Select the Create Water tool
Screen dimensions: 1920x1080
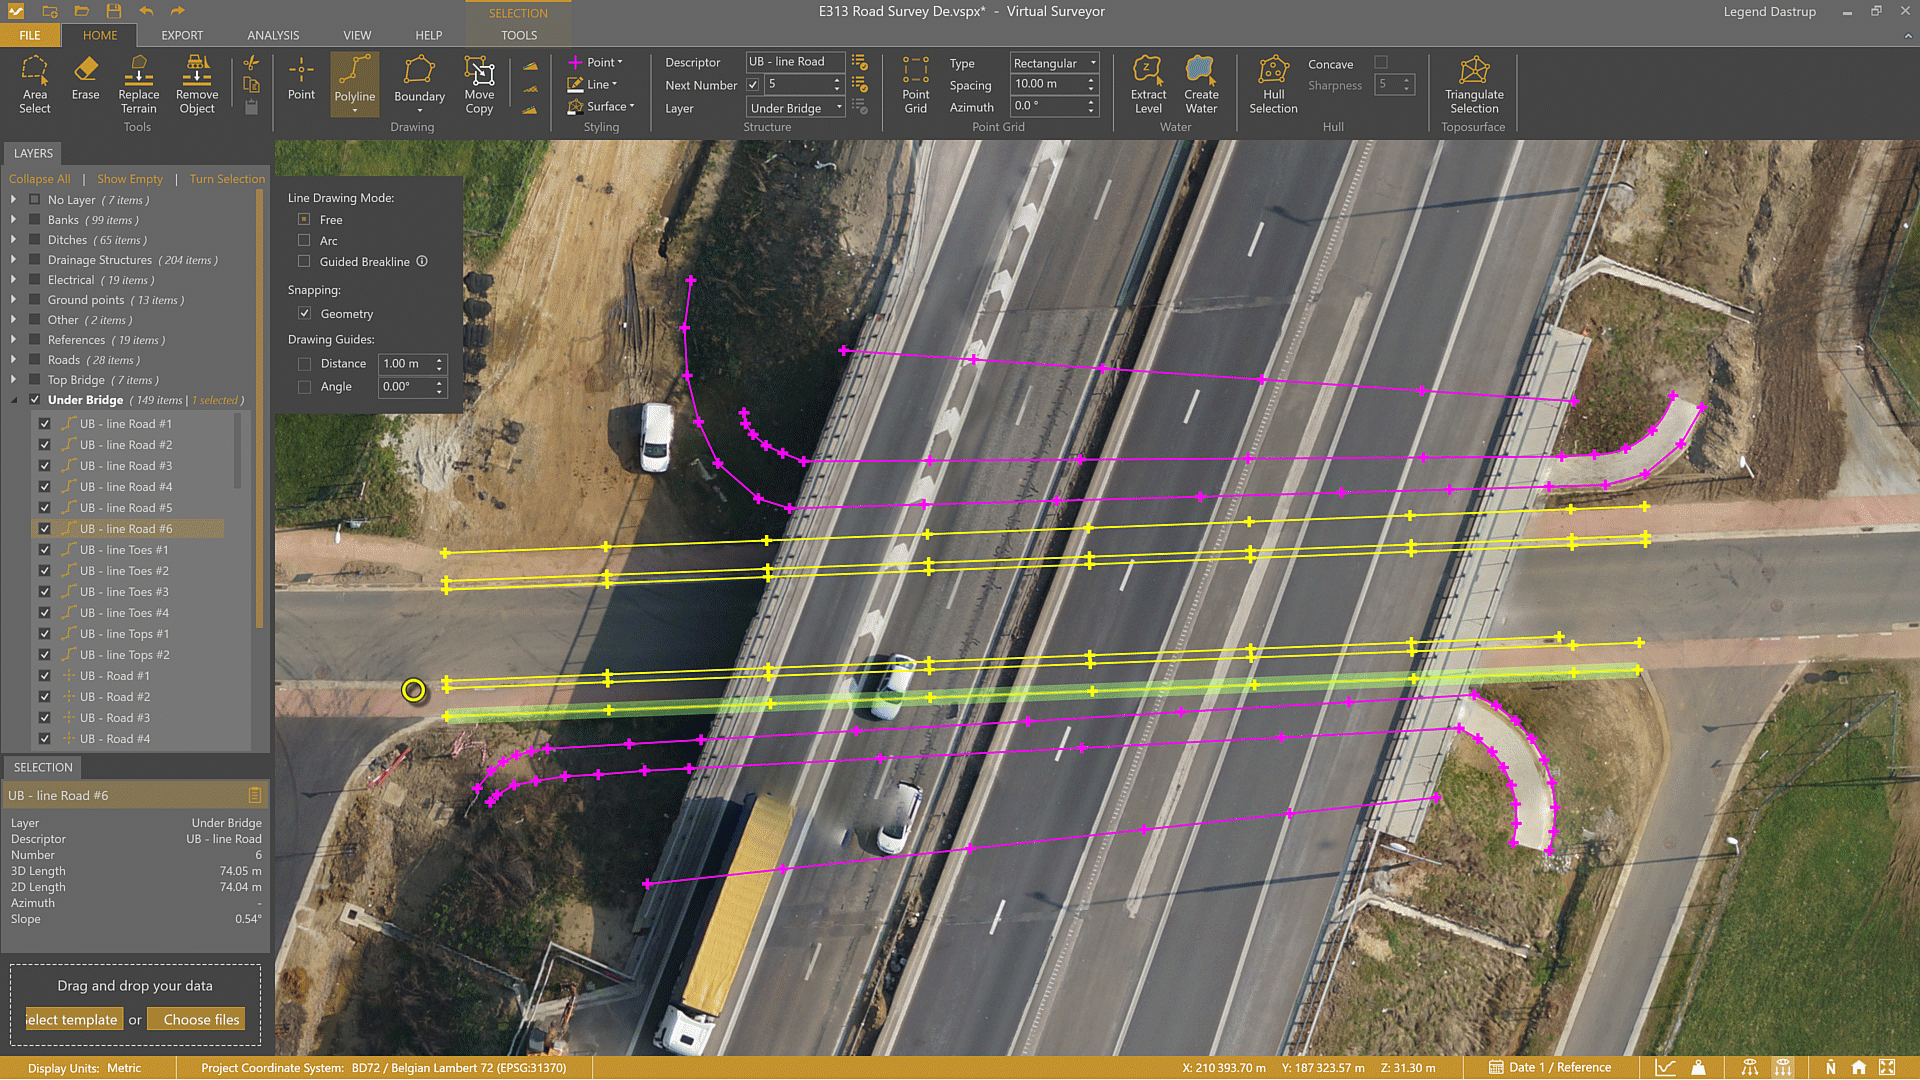pos(1200,84)
